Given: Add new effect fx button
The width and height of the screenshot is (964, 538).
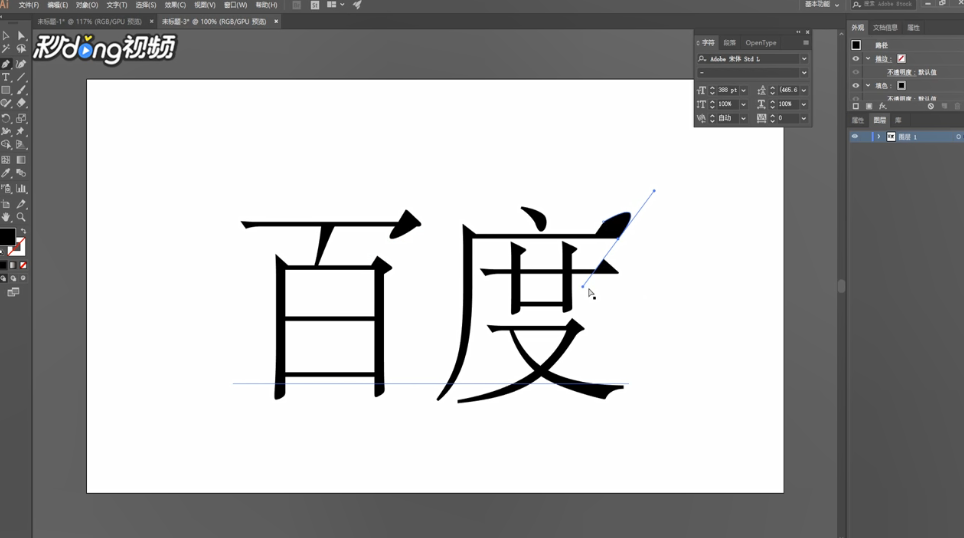Looking at the screenshot, I should coord(882,106).
